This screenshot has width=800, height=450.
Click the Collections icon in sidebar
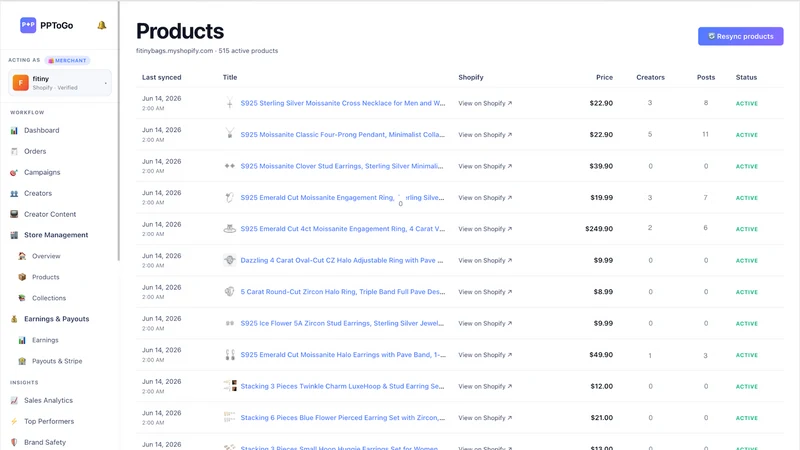click(22, 298)
